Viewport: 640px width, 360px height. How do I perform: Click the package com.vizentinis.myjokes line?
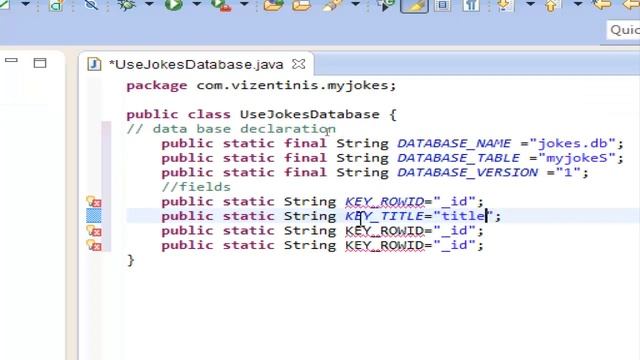pyautogui.click(x=261, y=86)
